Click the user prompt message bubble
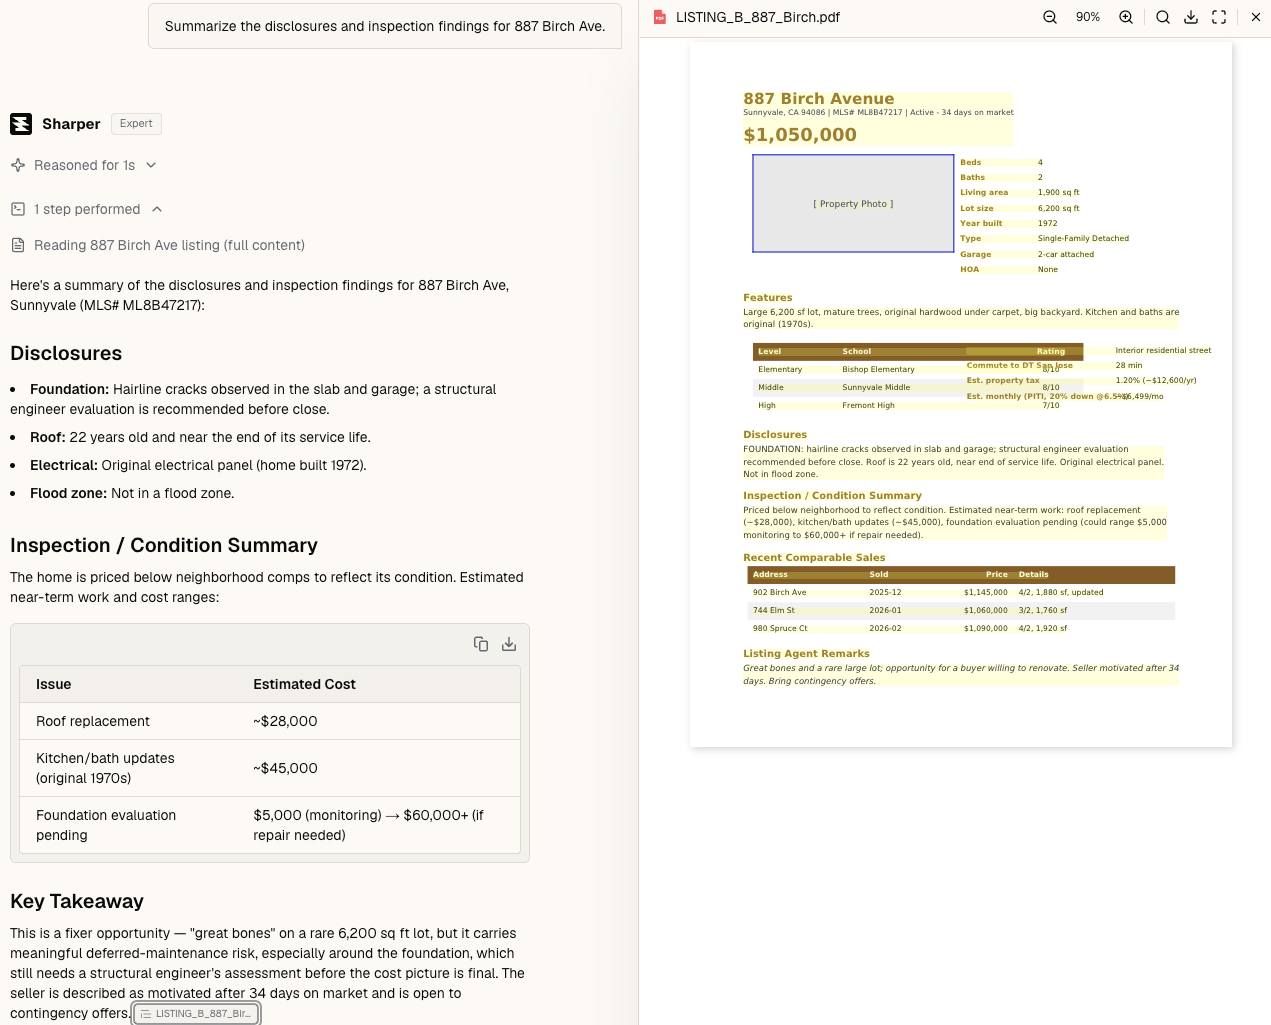This screenshot has height=1025, width=1271. [x=385, y=26]
